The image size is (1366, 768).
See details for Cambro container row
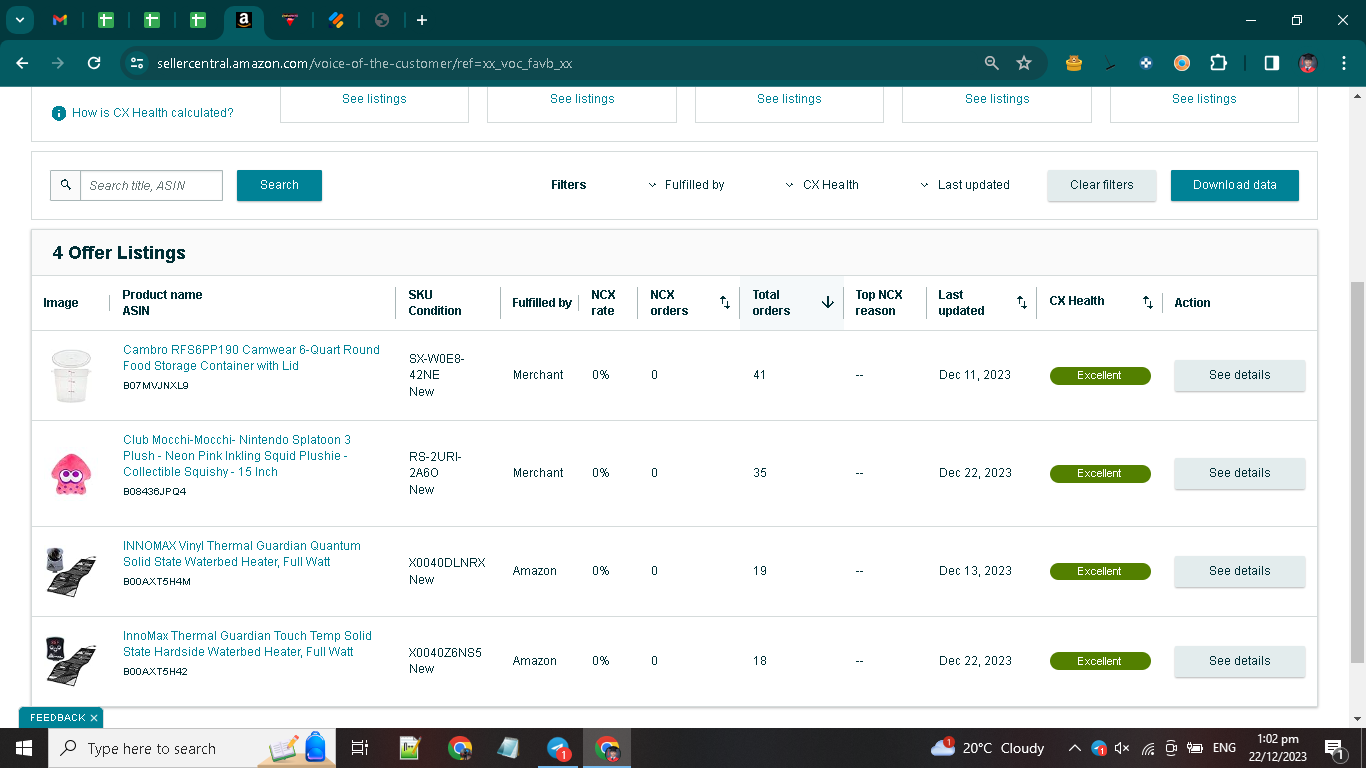point(1239,375)
